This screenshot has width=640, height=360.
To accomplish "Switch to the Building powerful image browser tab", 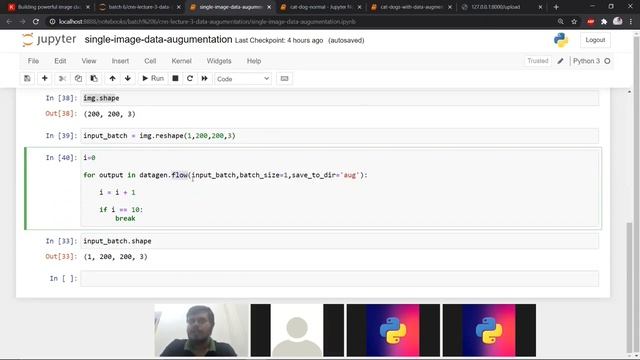I will [x=49, y=7].
